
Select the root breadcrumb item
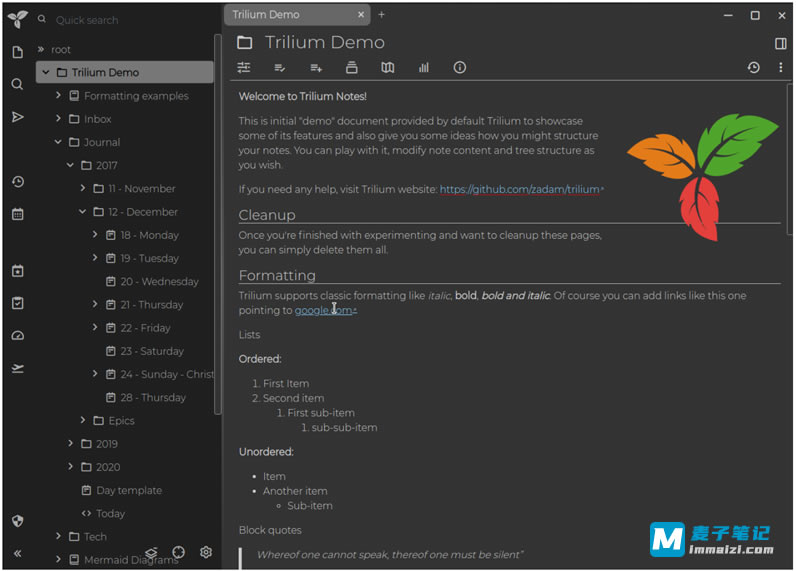click(61, 49)
